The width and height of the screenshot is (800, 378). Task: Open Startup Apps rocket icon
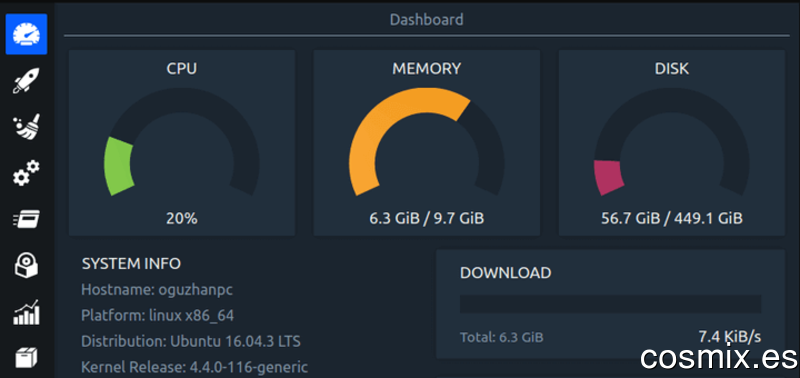[26, 81]
